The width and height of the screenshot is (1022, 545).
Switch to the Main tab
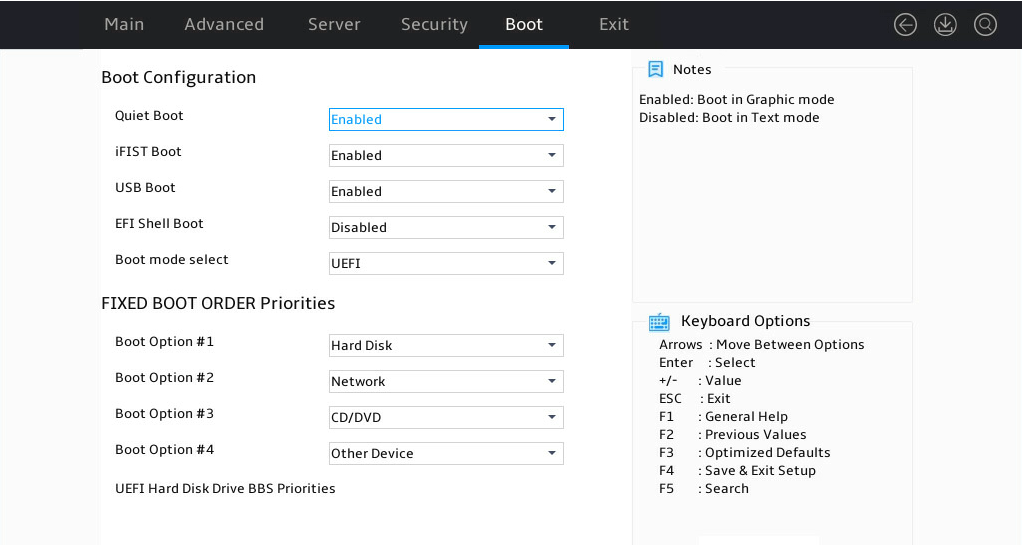pos(124,24)
